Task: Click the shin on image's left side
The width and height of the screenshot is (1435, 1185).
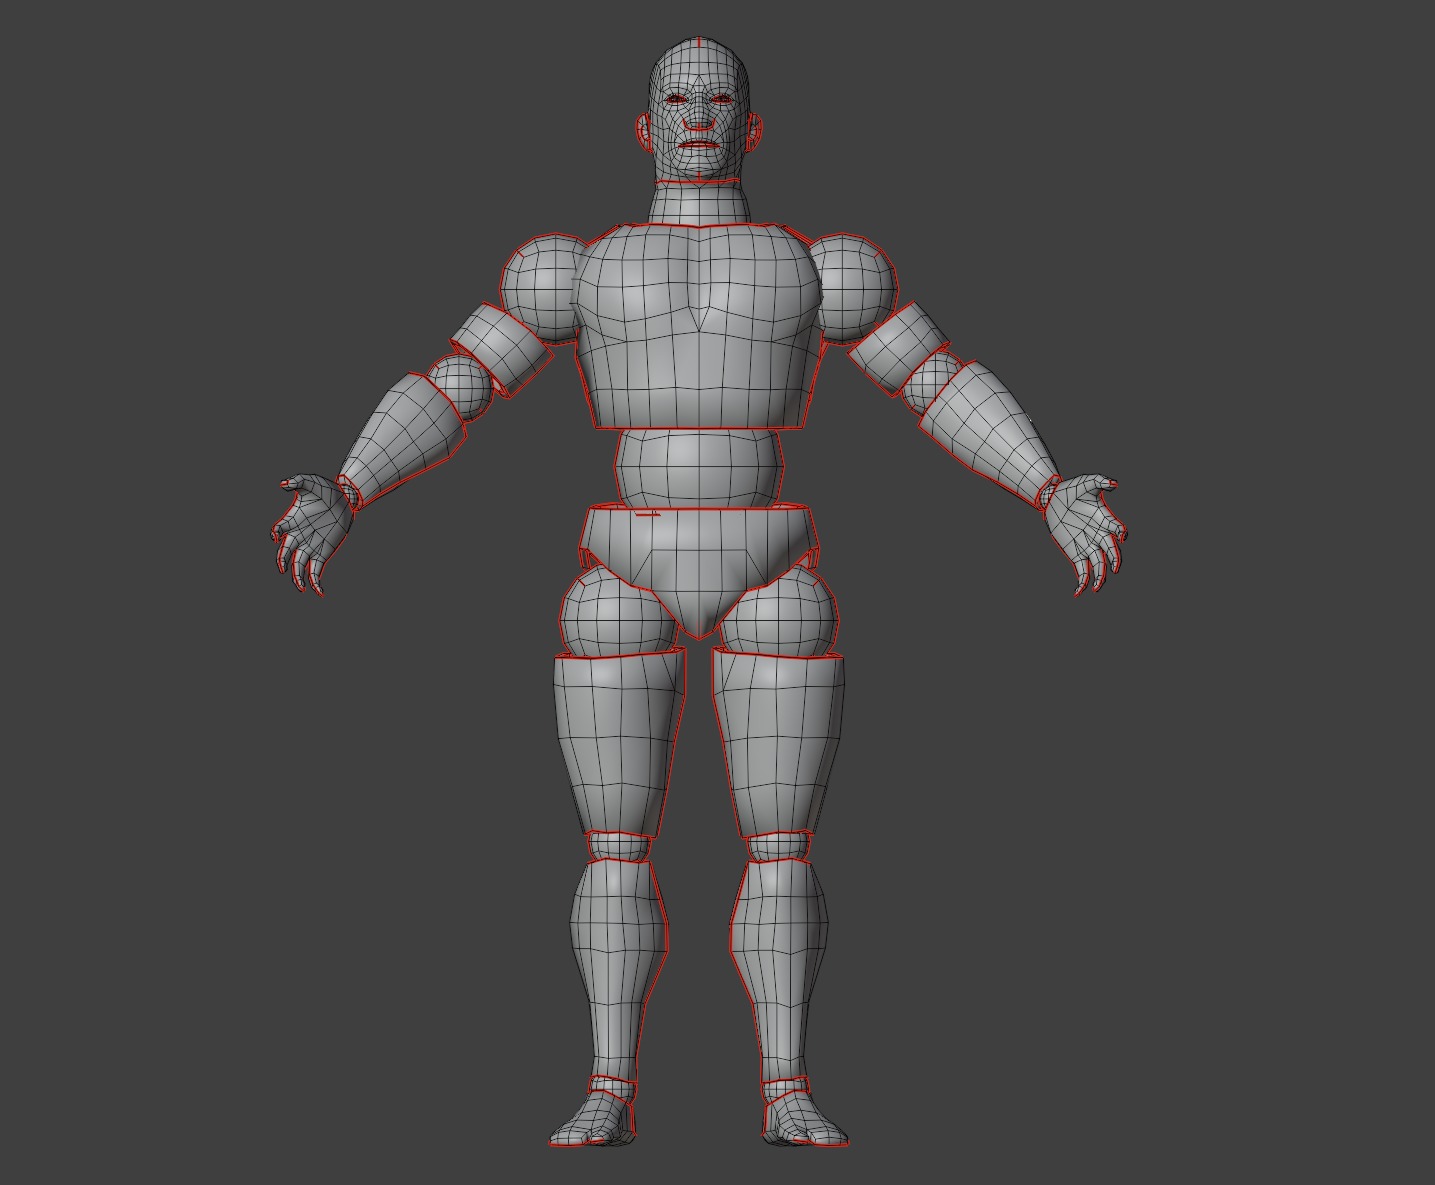Action: point(617,970)
